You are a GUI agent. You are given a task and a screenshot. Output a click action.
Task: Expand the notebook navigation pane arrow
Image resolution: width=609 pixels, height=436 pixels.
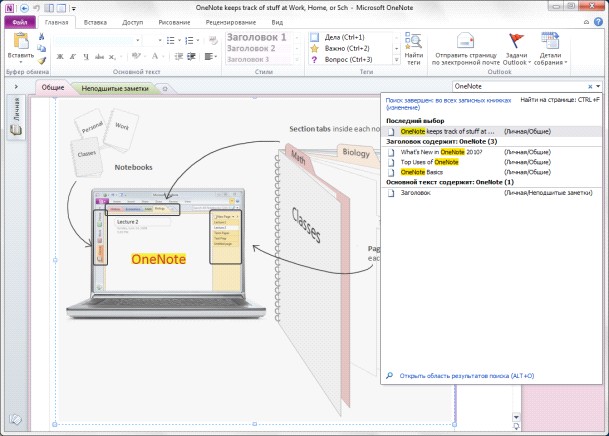pyautogui.click(x=16, y=87)
